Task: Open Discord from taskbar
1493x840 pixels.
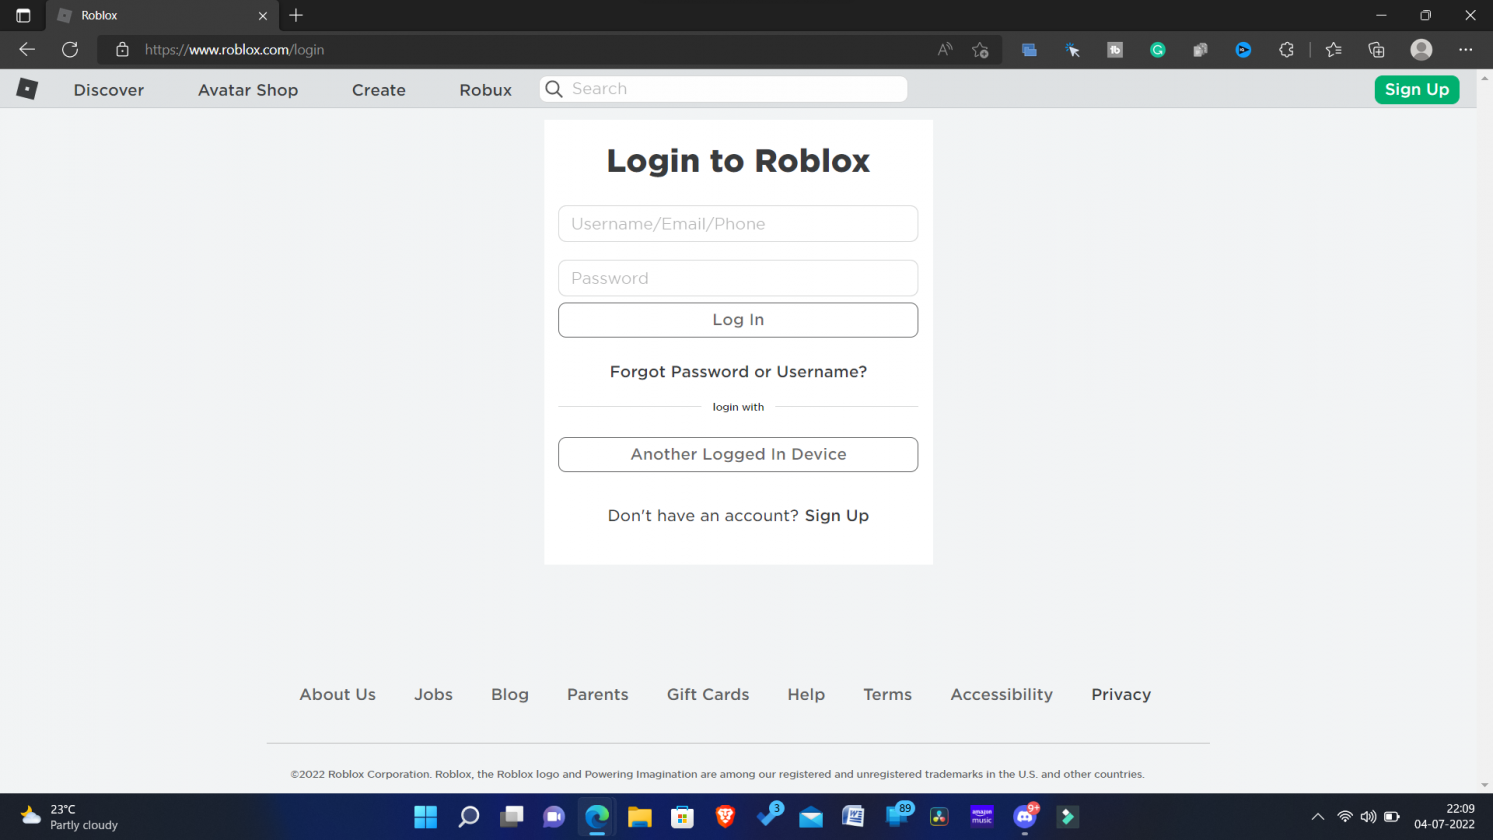Action: [1025, 817]
